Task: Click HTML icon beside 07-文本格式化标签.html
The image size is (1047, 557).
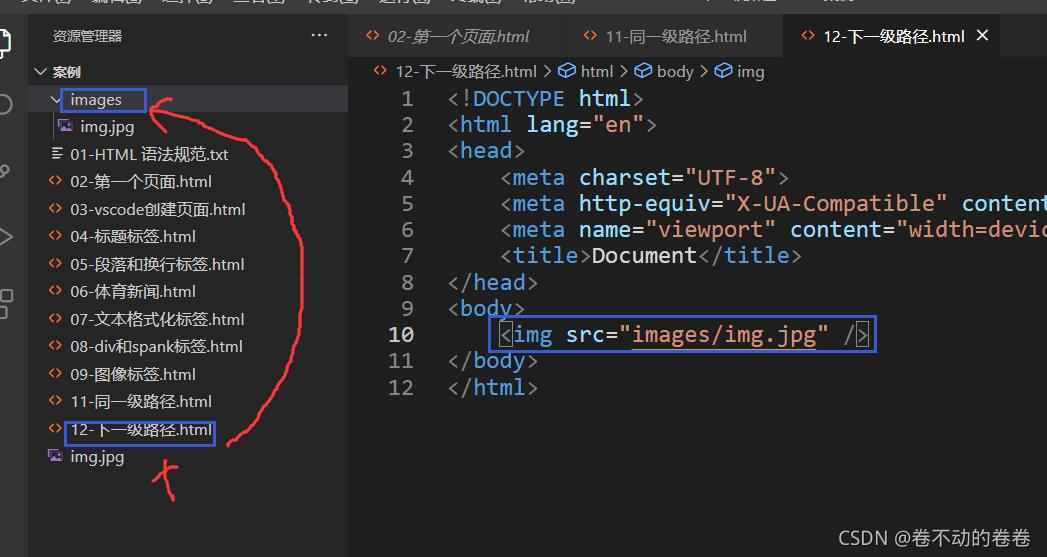Action: (x=55, y=318)
